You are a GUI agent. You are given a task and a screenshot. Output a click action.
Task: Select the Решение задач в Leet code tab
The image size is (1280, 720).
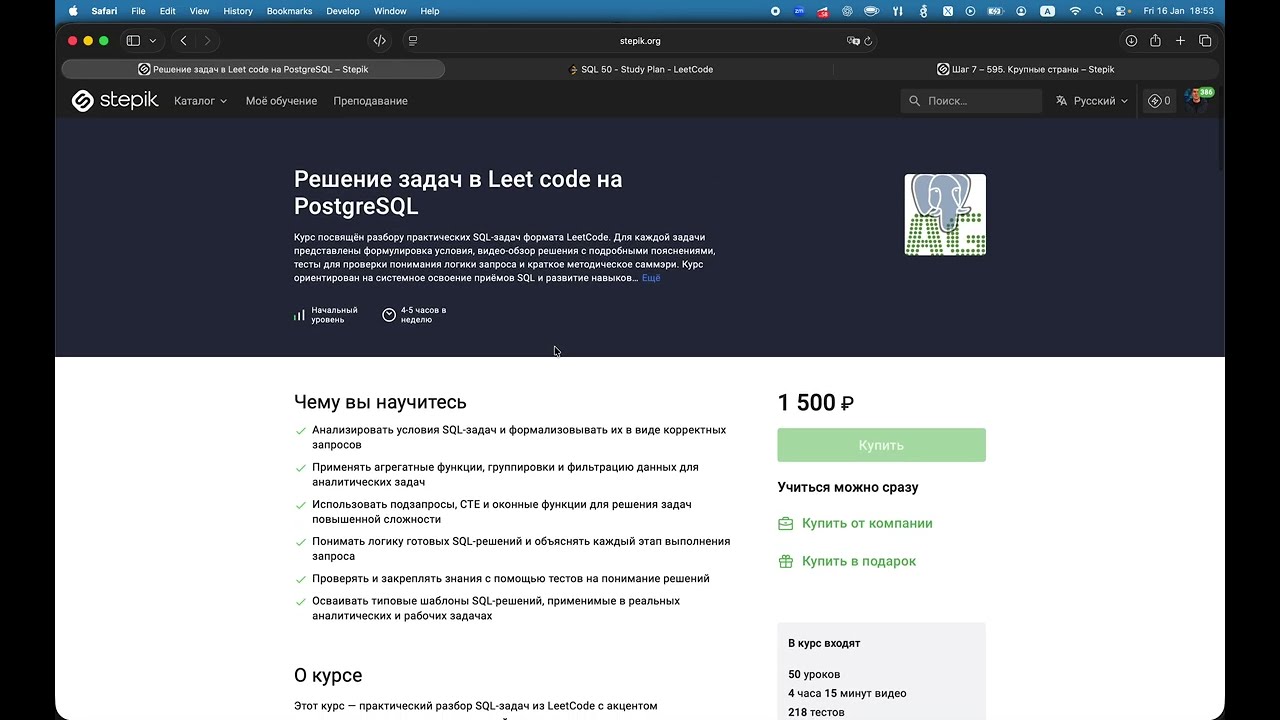(x=253, y=69)
